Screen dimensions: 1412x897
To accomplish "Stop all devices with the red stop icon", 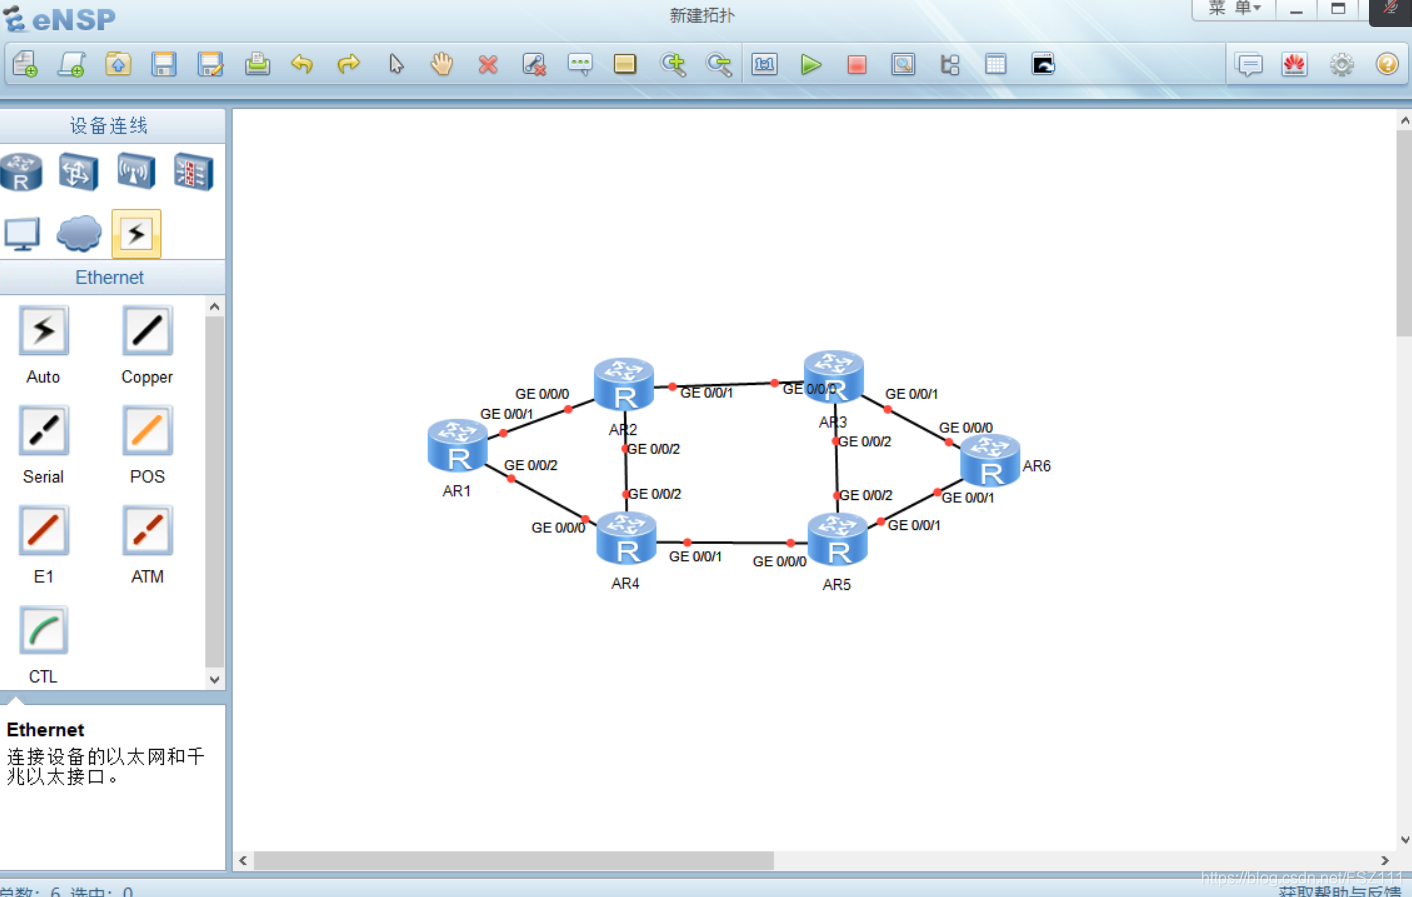I will click(857, 65).
